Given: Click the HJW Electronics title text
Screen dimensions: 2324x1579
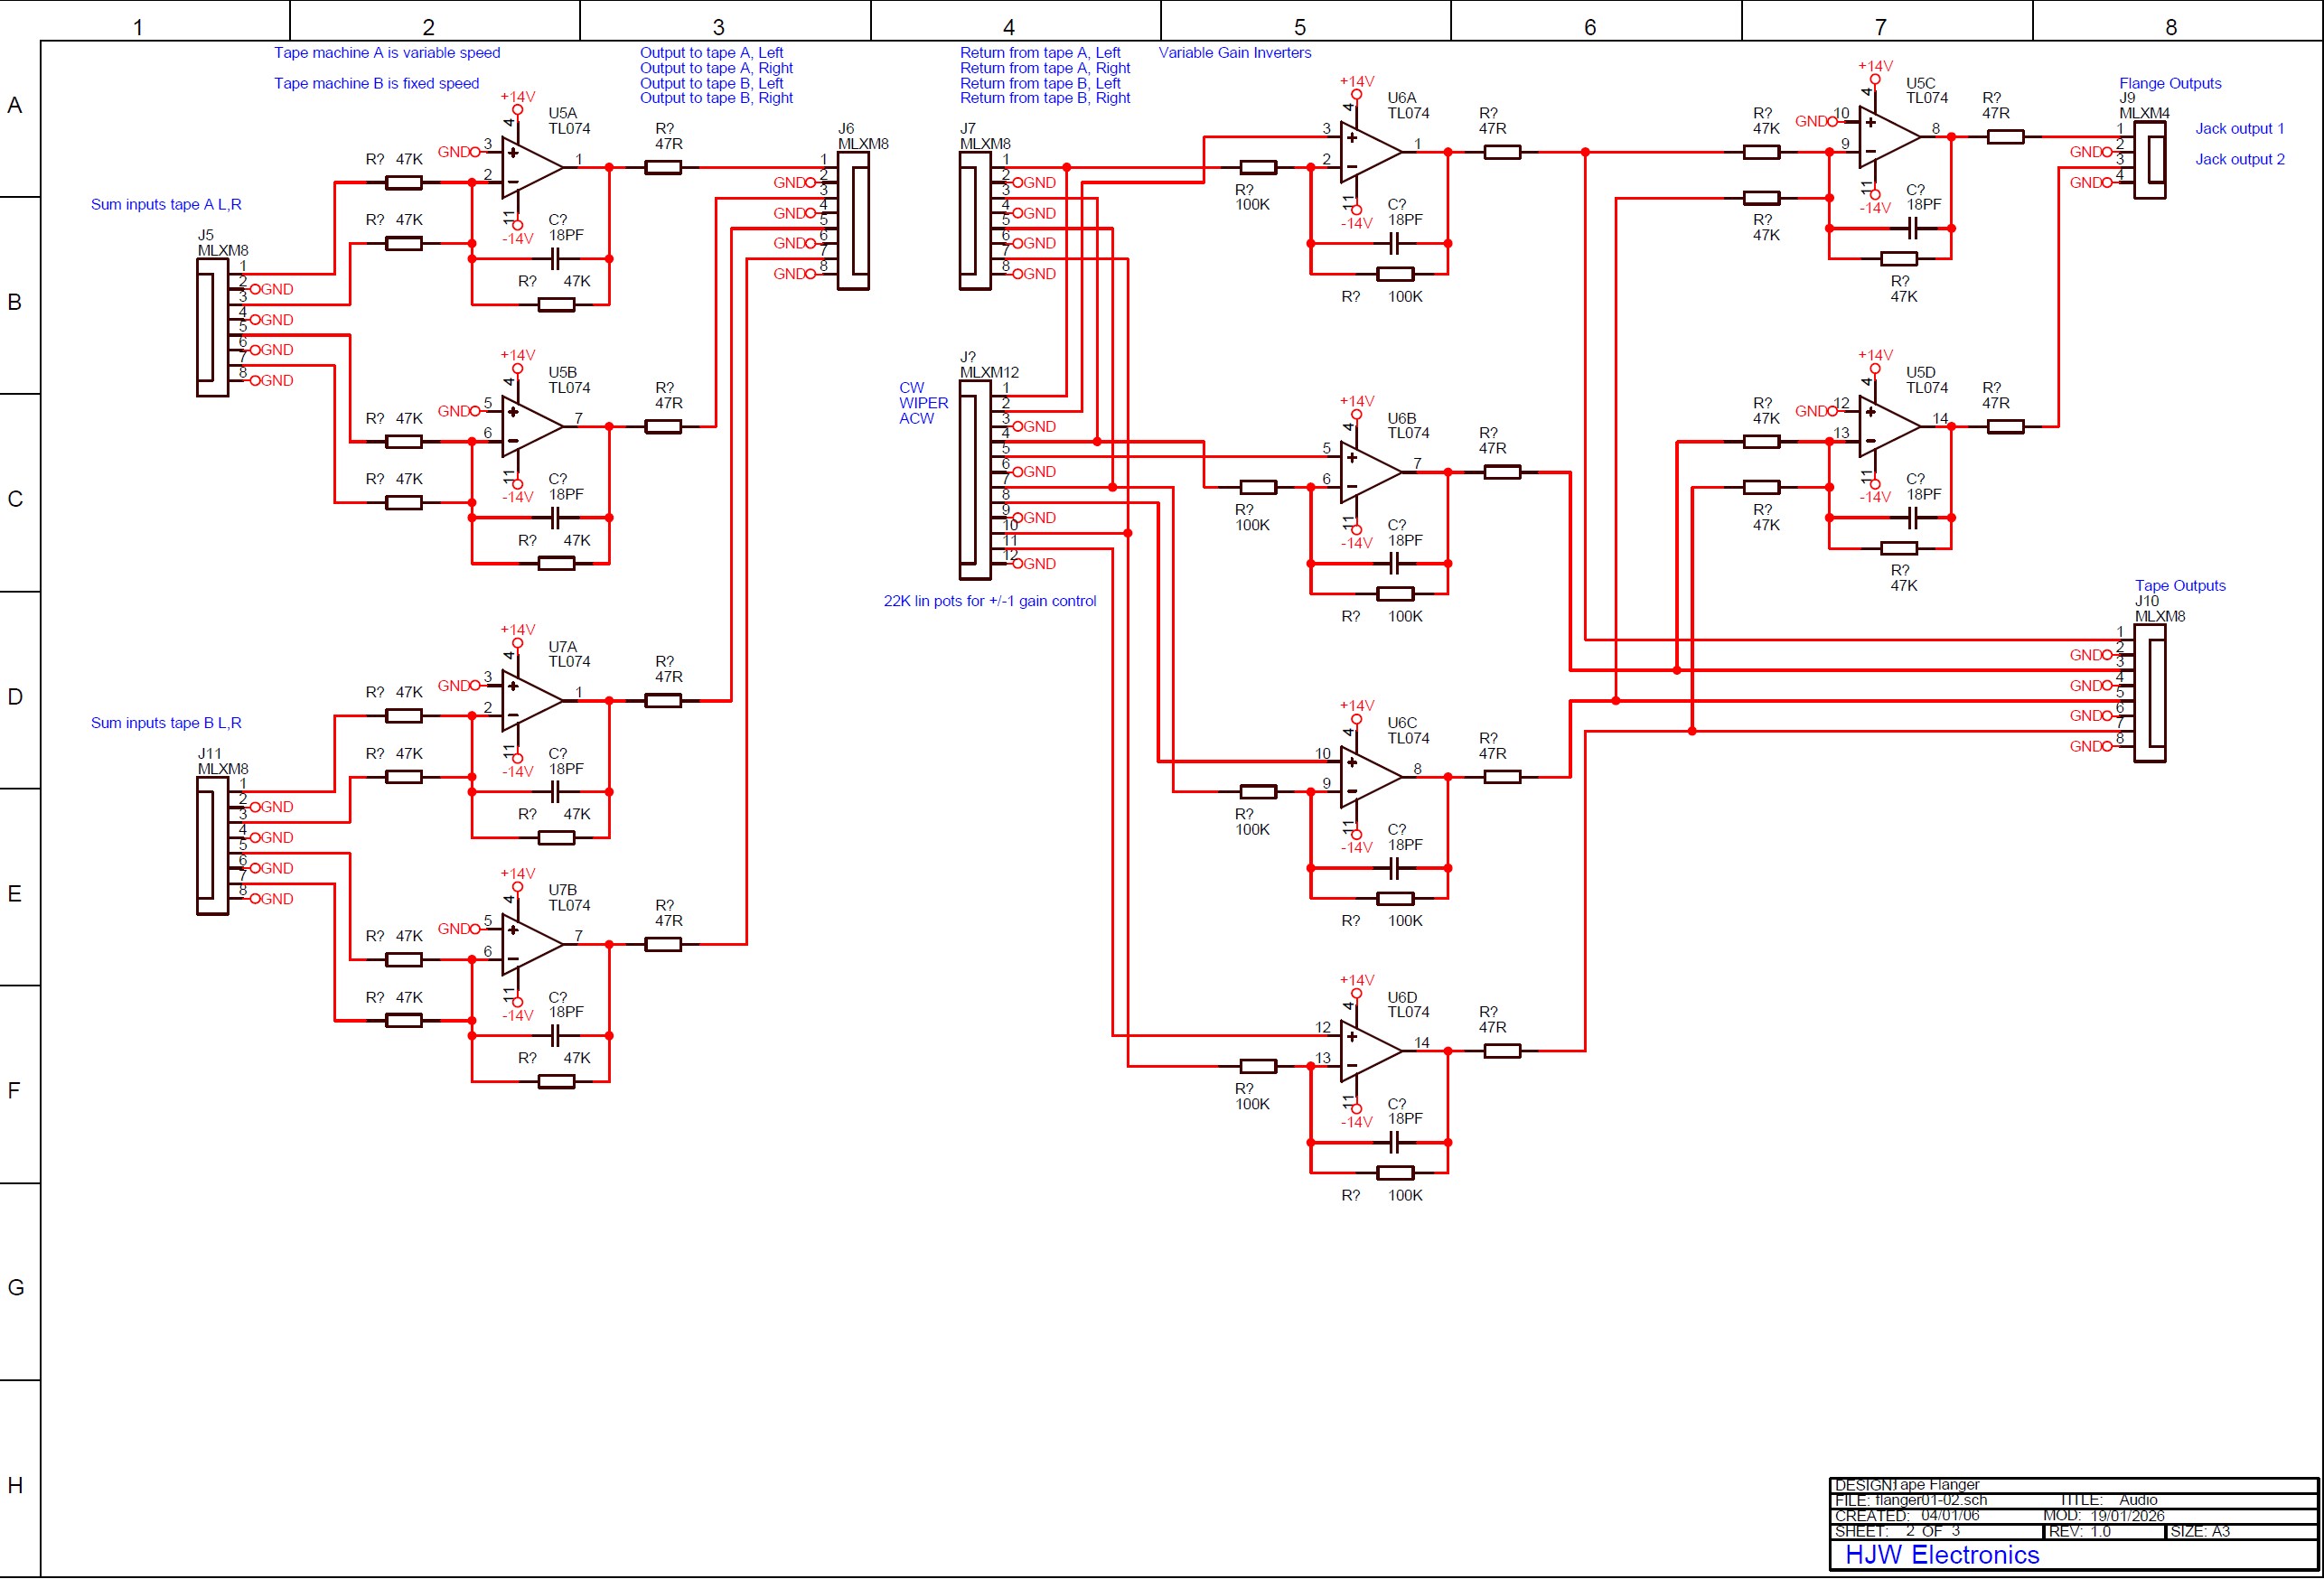Looking at the screenshot, I should click(1941, 1554).
